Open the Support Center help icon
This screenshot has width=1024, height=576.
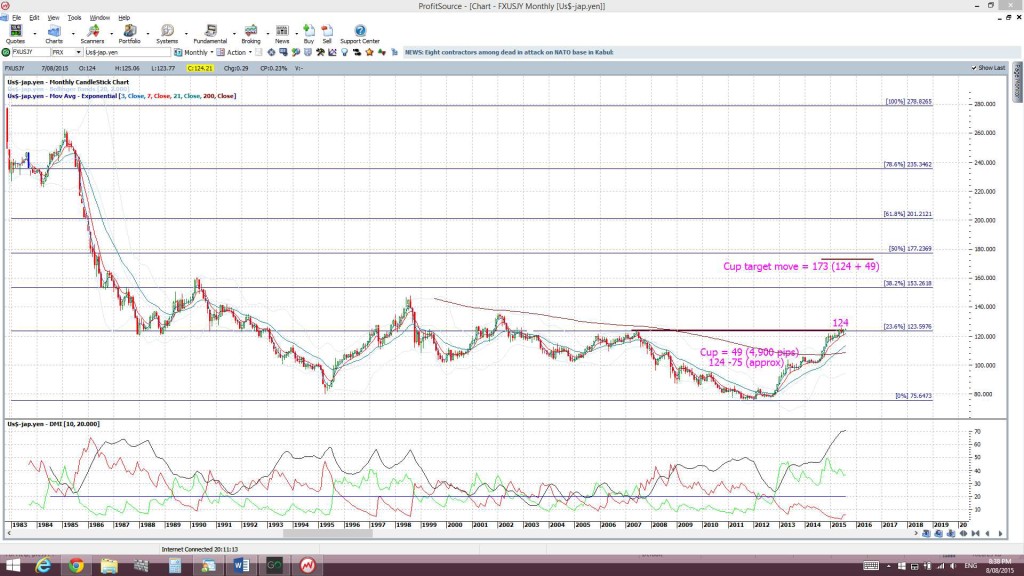pyautogui.click(x=360, y=34)
